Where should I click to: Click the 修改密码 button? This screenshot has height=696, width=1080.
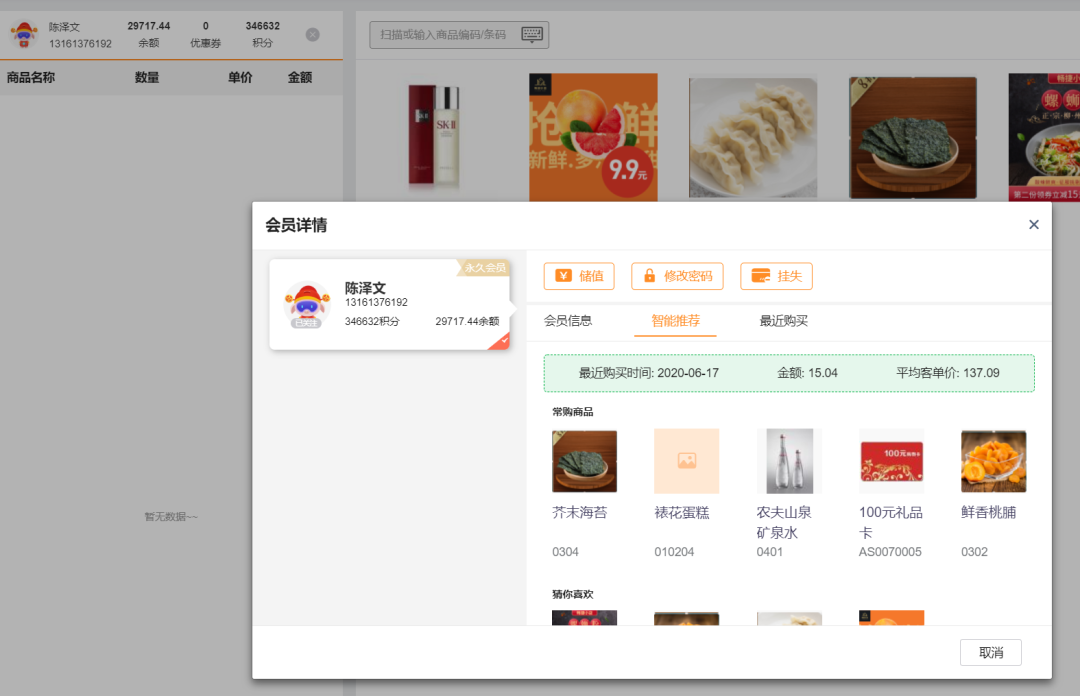click(677, 276)
